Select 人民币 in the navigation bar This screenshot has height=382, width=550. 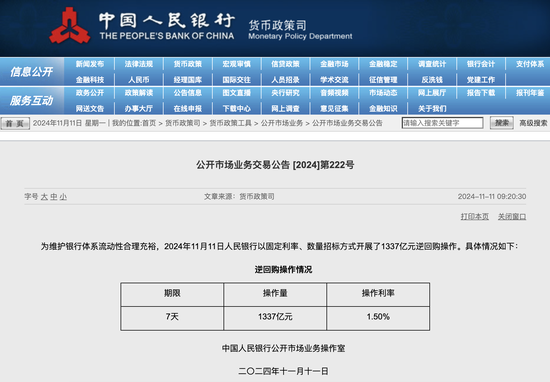pyautogui.click(x=139, y=80)
